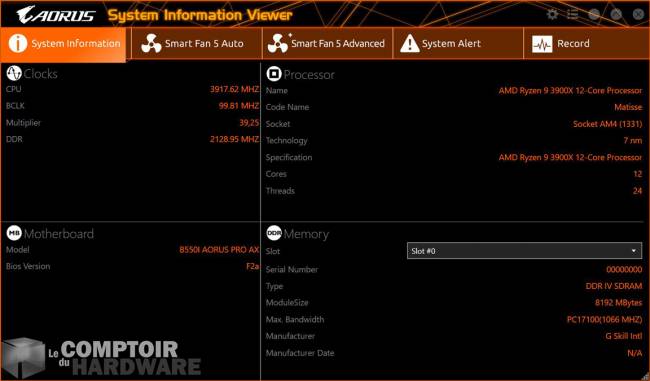Click the Threads value 24
This screenshot has width=650, height=381.
638,191
